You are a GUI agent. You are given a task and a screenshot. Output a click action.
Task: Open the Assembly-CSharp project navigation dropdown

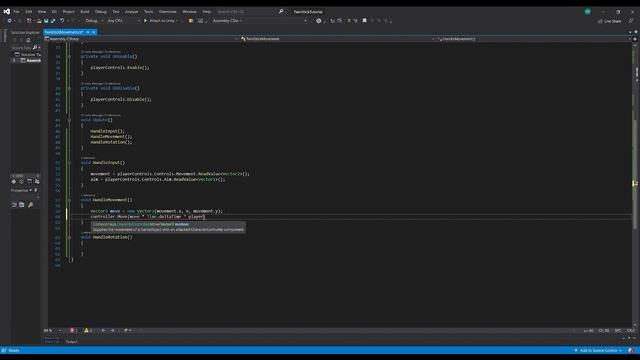(x=141, y=39)
